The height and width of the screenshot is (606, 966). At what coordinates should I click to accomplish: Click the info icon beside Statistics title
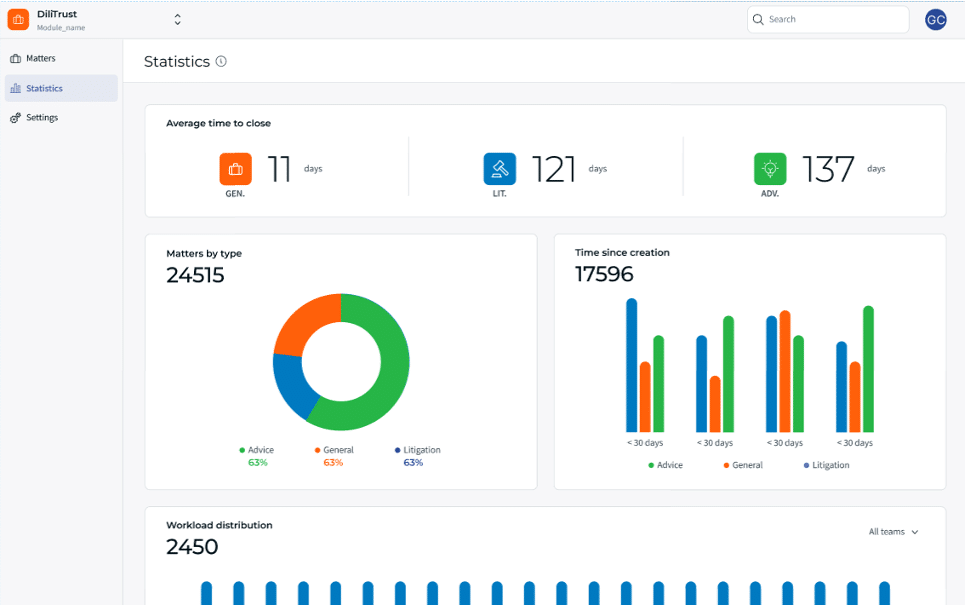tap(221, 61)
